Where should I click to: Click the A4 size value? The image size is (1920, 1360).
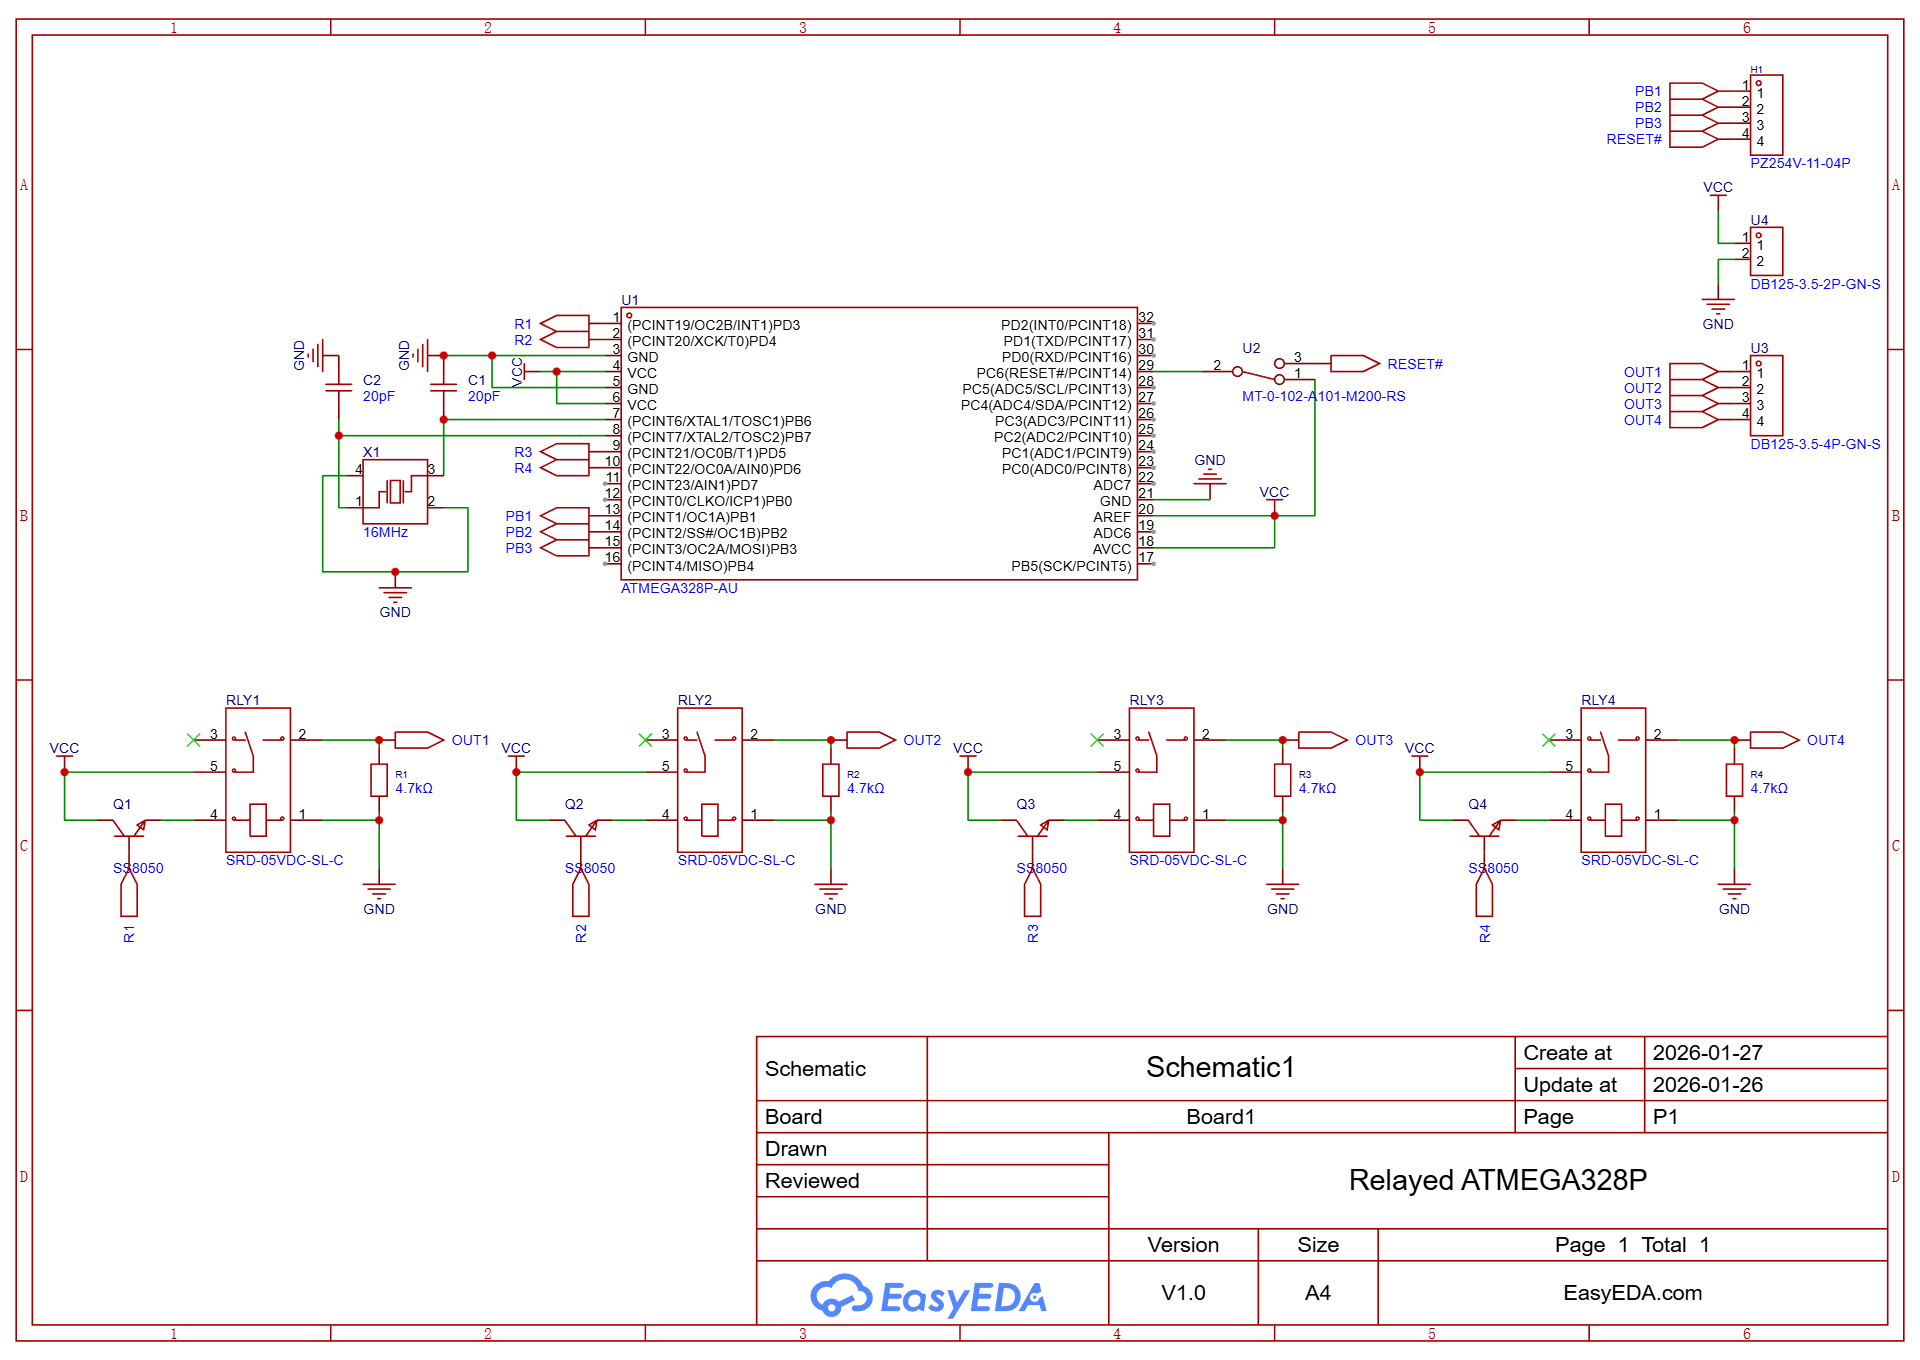pyautogui.click(x=1317, y=1293)
